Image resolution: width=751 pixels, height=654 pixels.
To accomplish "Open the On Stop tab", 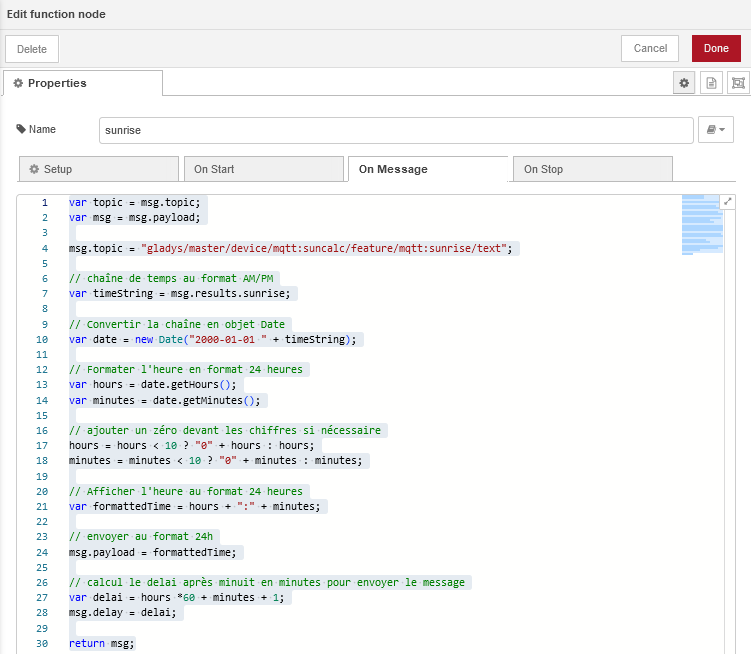I will click(592, 170).
